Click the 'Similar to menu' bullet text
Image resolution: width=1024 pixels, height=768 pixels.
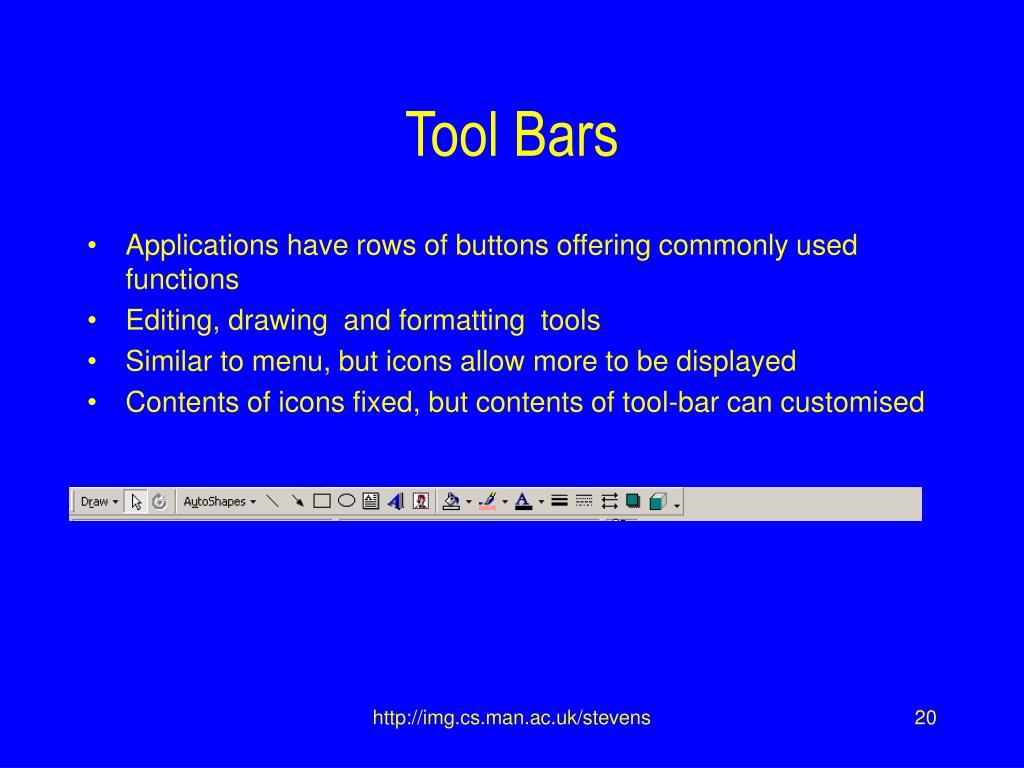pyautogui.click(x=460, y=361)
